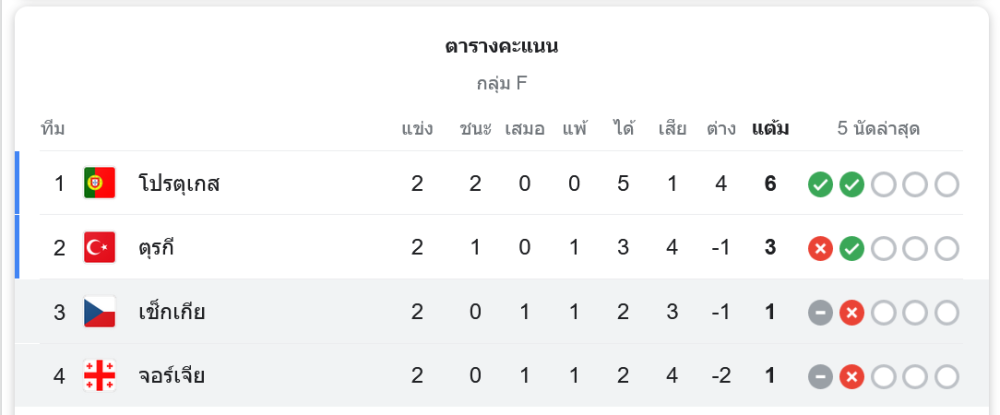Image resolution: width=1000 pixels, height=415 pixels.
Task: Click the Portugal flag icon
Action: coord(100,183)
